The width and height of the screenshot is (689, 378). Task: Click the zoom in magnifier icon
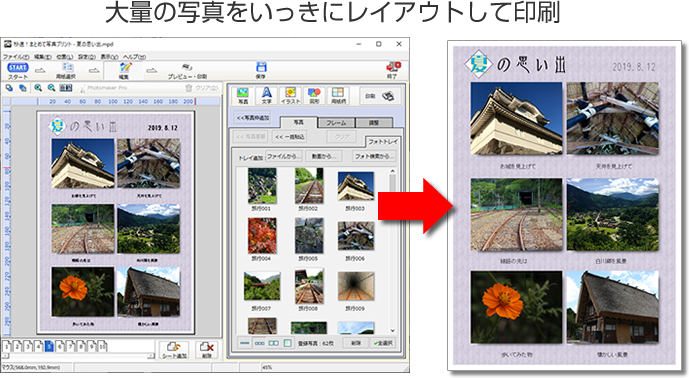click(38, 88)
